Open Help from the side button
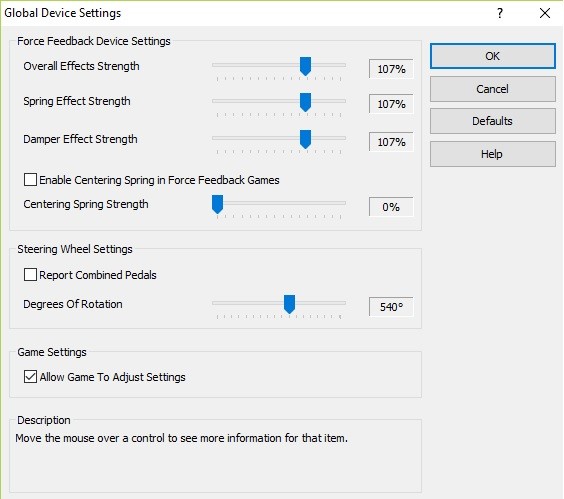564x499 pixels. (492, 154)
